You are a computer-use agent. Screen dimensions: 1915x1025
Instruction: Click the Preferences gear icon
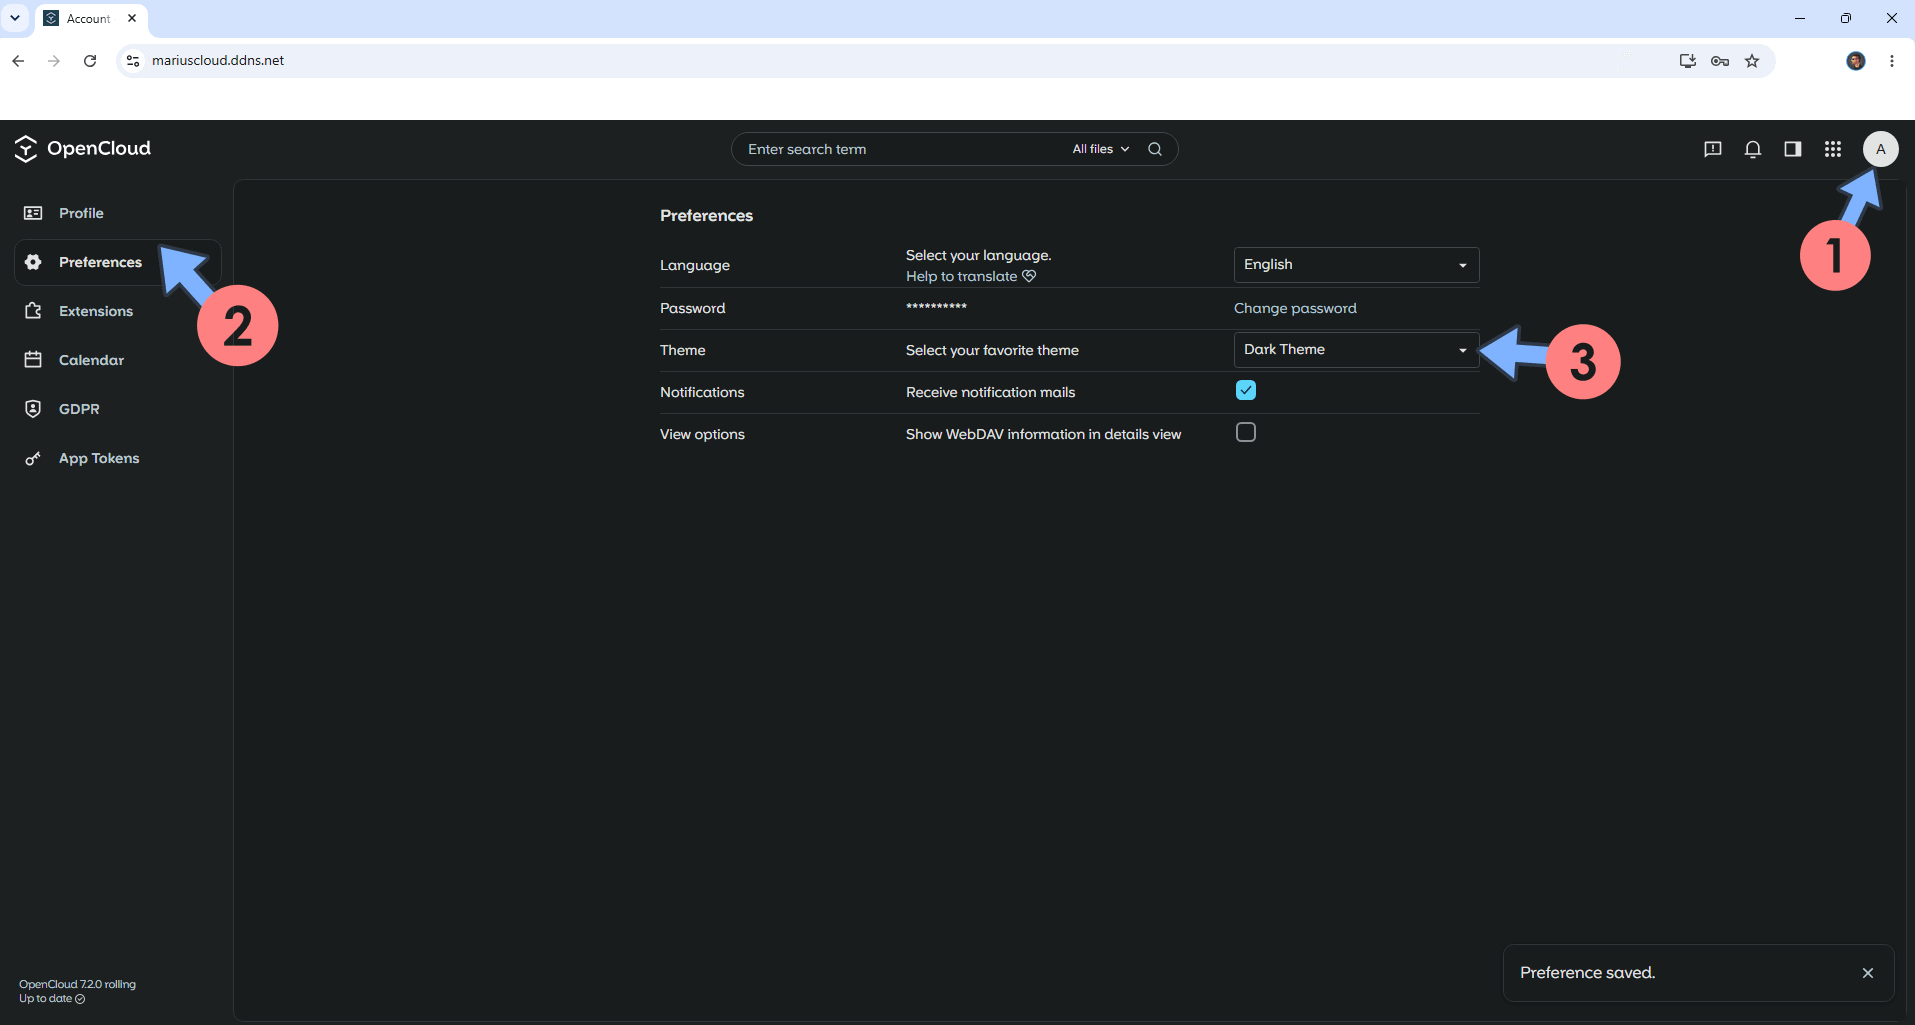33,262
